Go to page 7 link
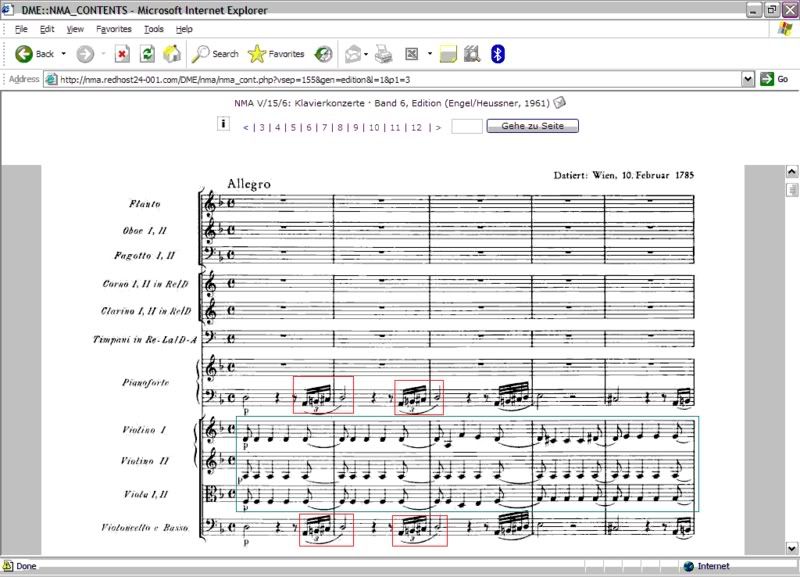The width and height of the screenshot is (800, 577). click(x=324, y=128)
